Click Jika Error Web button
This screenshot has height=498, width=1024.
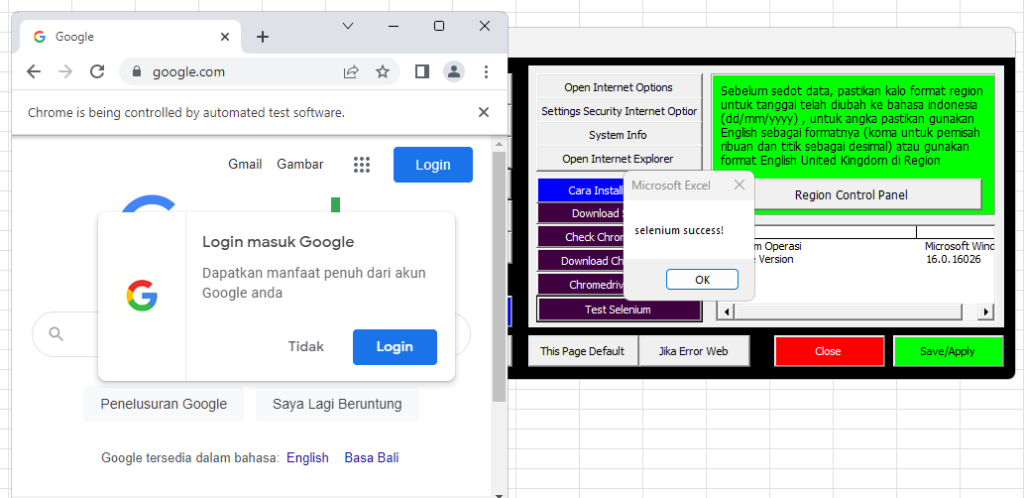pyautogui.click(x=694, y=351)
